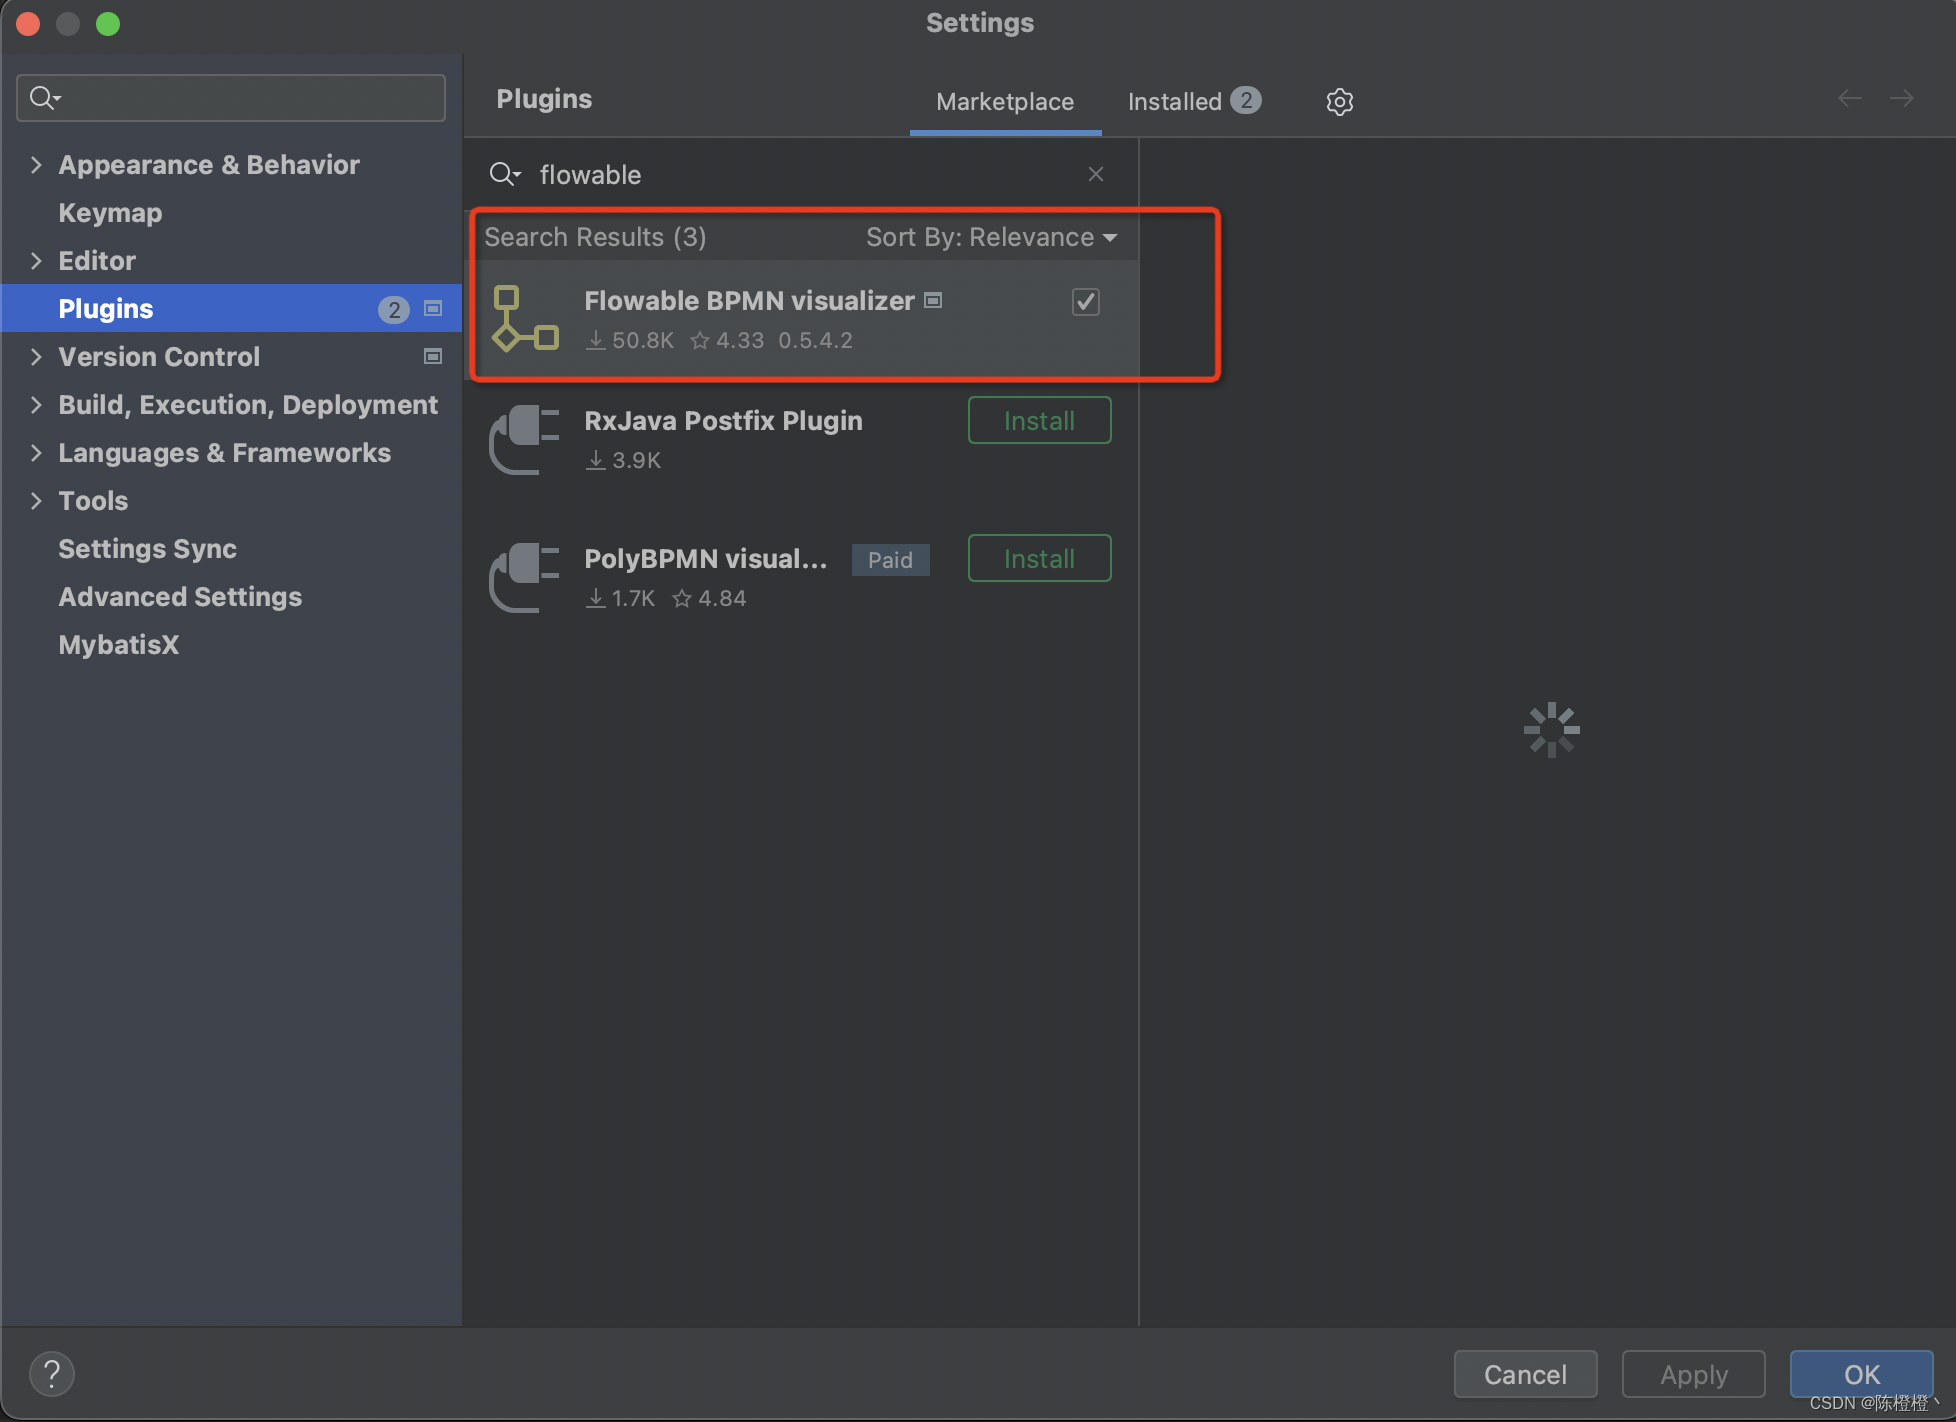
Task: Expand the Editor section
Action: tap(36, 261)
